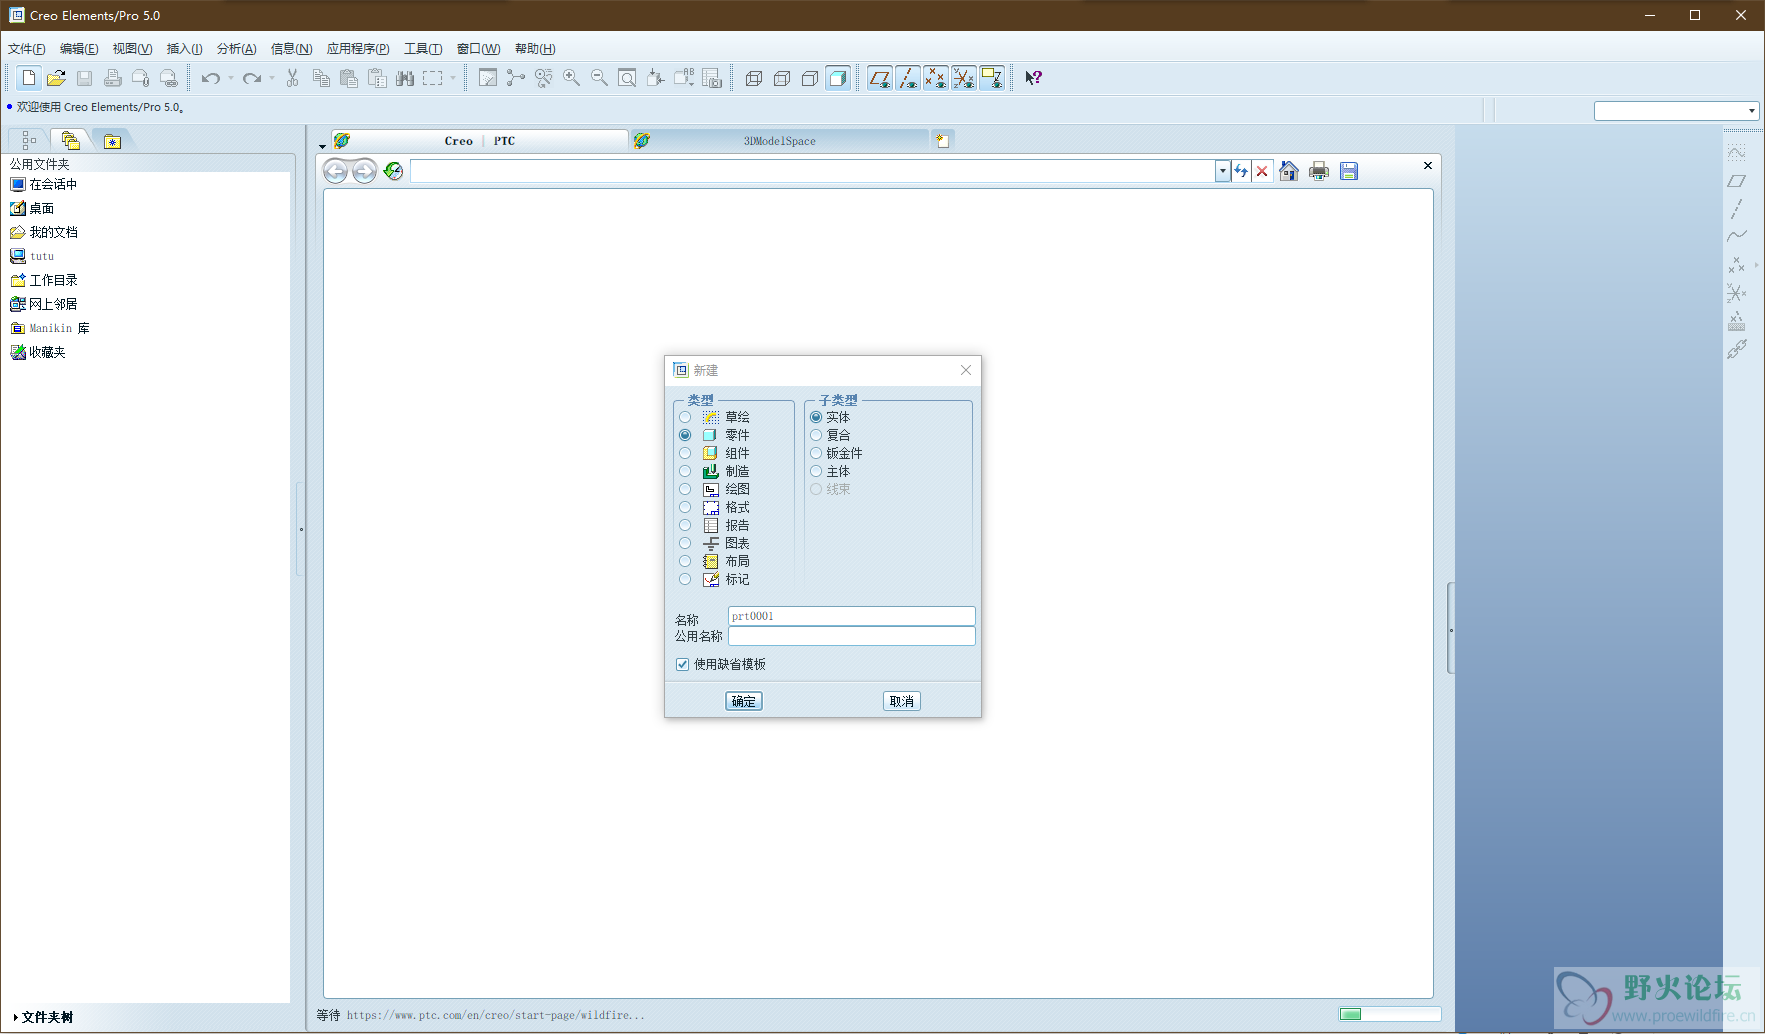Open the browser address bar dropdown
The height and width of the screenshot is (1034, 1765).
[1222, 171]
